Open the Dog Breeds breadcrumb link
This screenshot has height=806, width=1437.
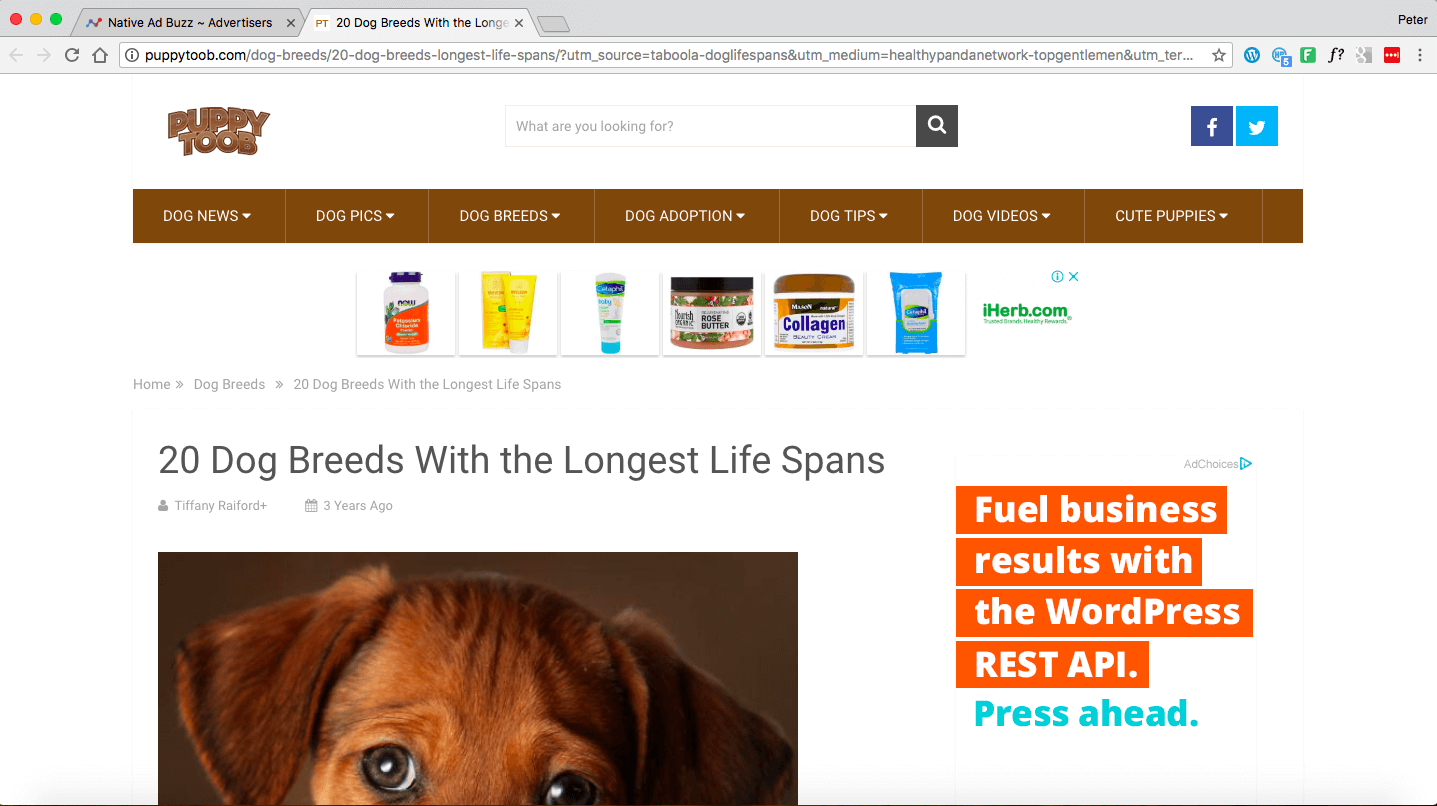[x=229, y=384]
